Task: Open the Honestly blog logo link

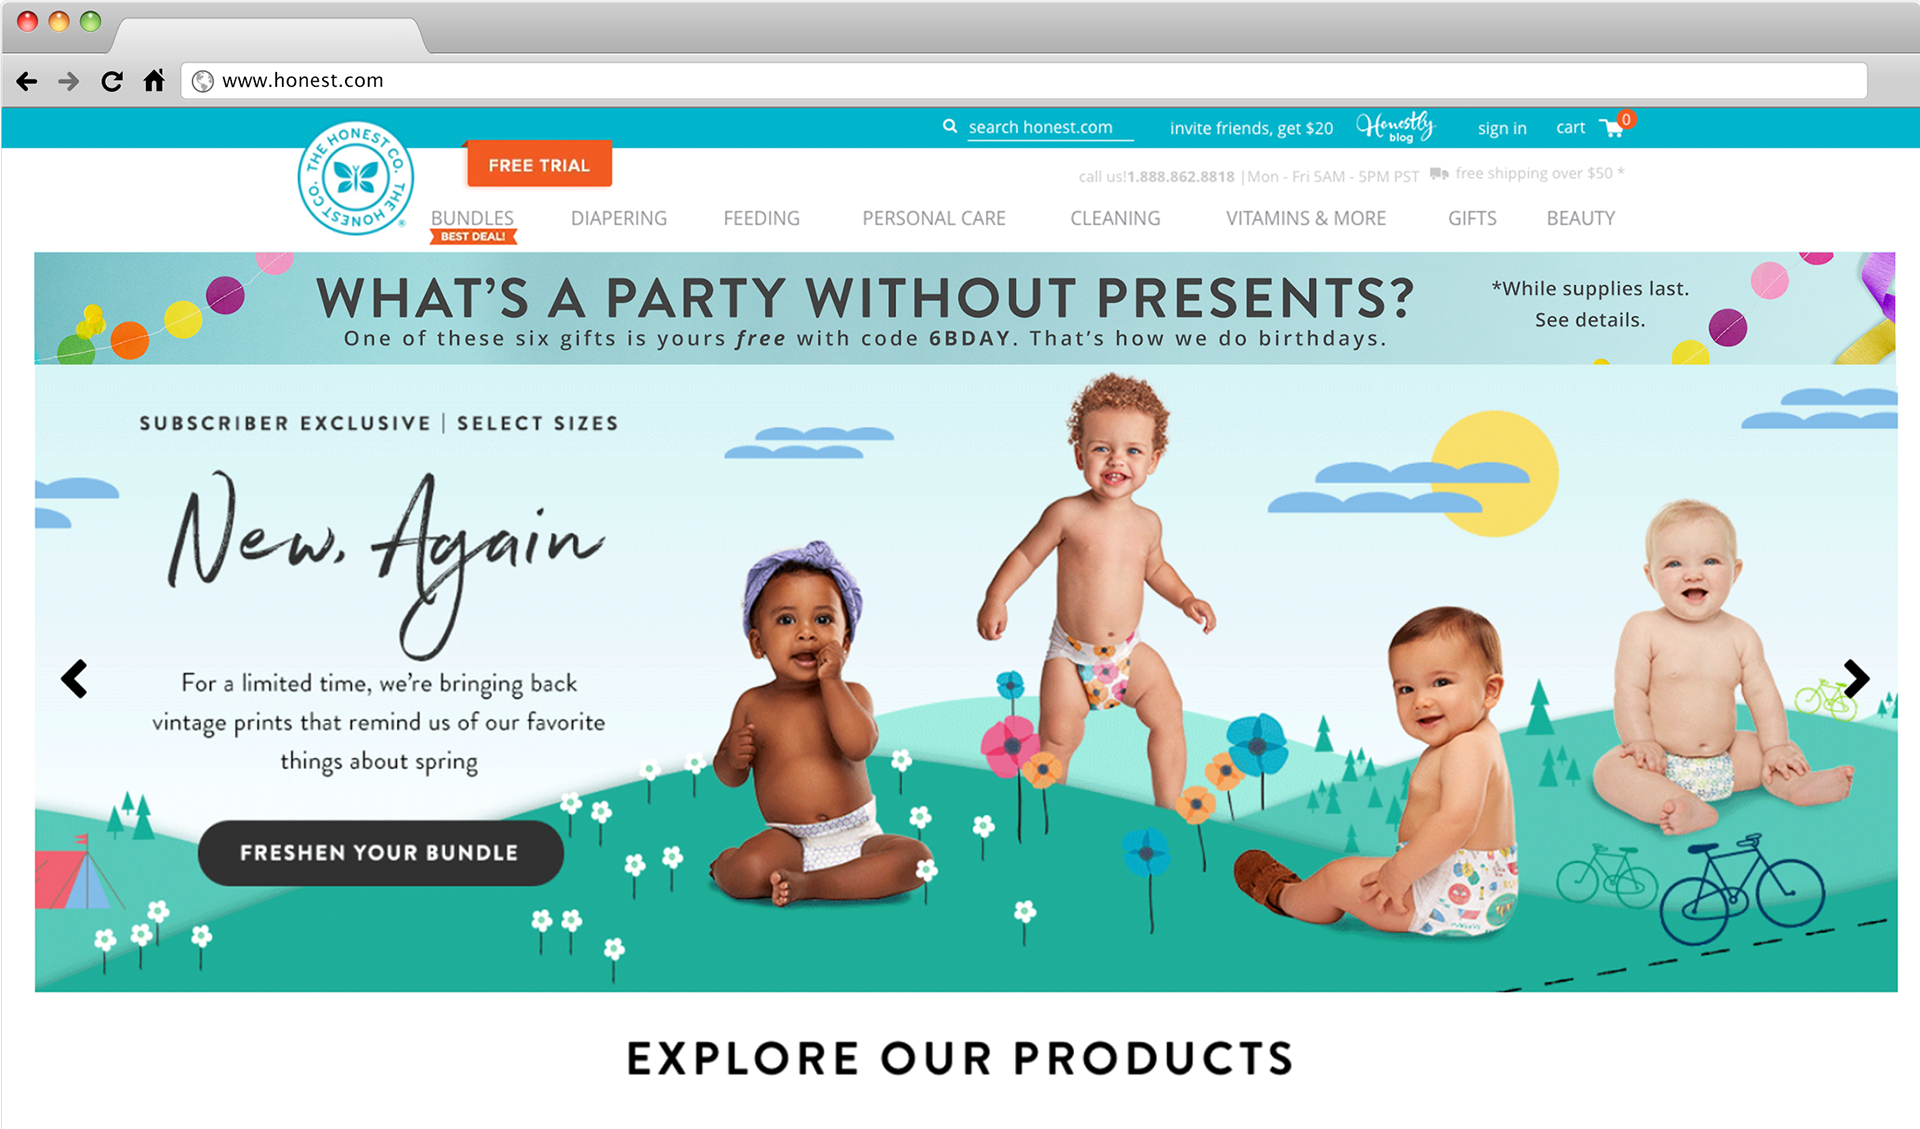Action: [1396, 127]
